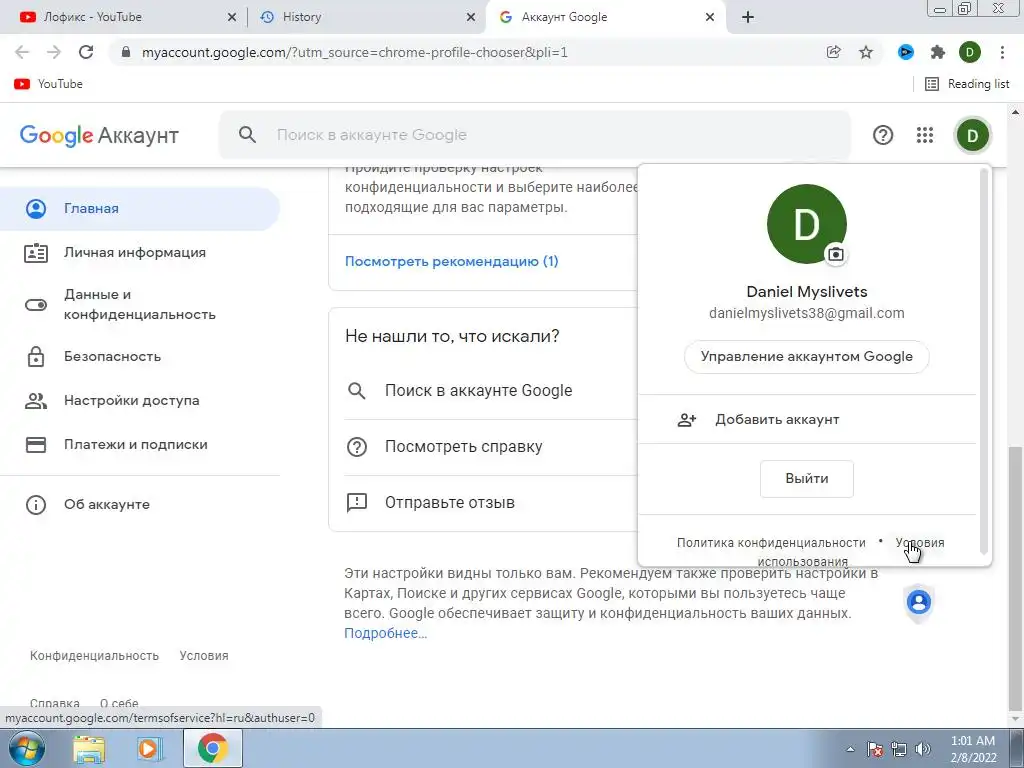Open the Chrome three-dot menu
Image resolution: width=1024 pixels, height=768 pixels.
tap(1002, 52)
